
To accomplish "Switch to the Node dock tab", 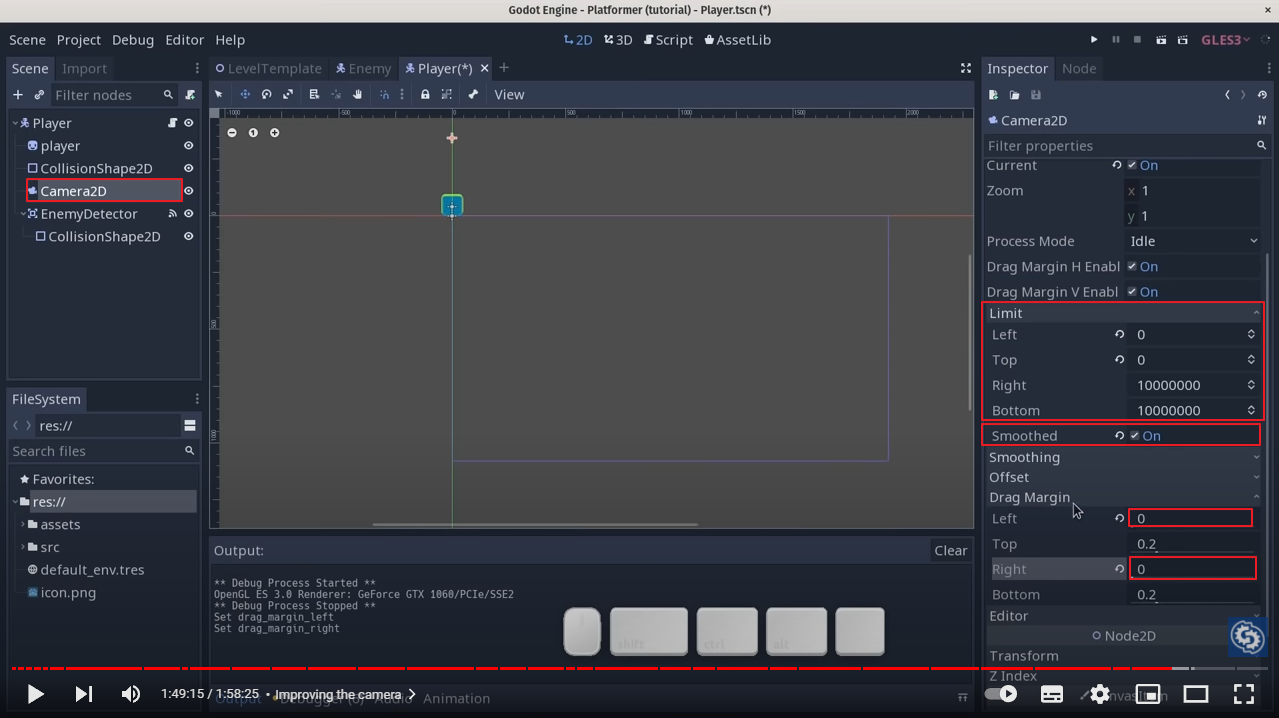I will tap(1079, 68).
